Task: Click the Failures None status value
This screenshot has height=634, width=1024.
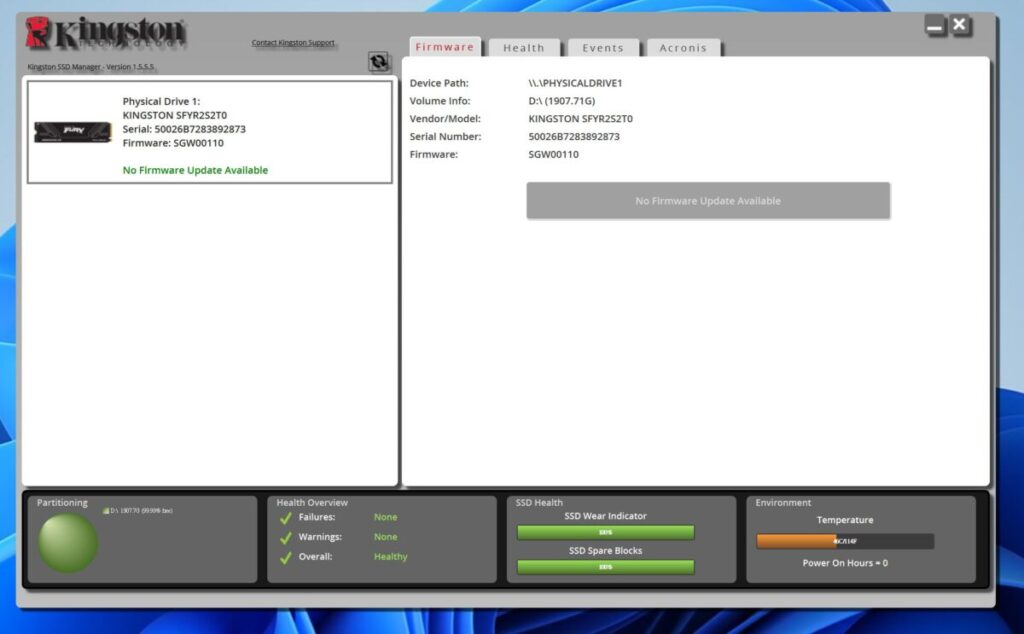Action: 385,516
